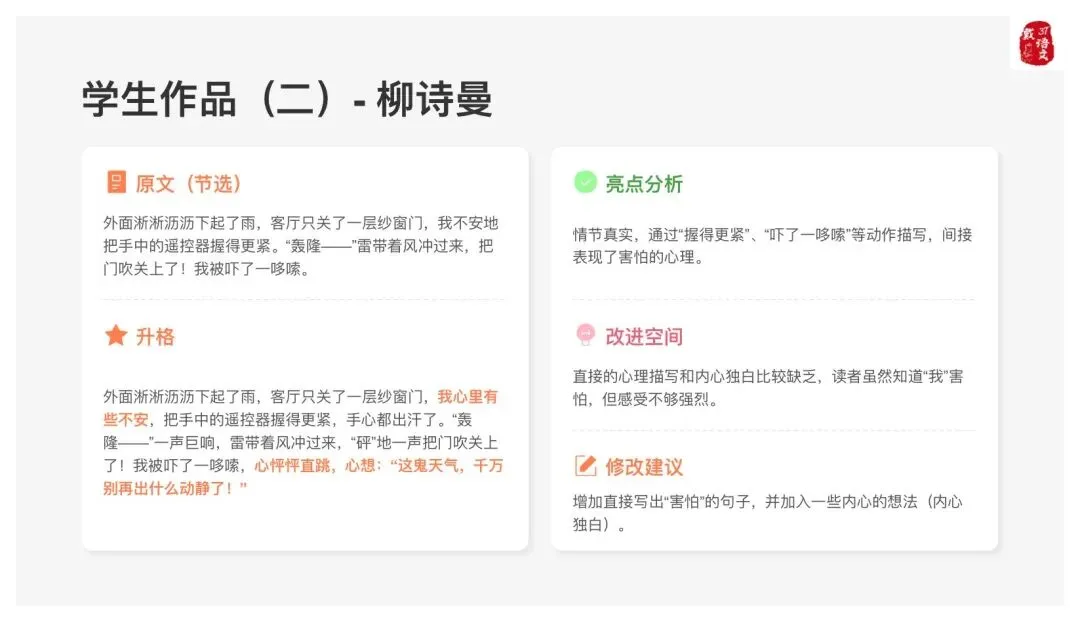Click the orange star icon beside 升格
Image resolution: width=1080 pixels, height=621 pixels.
[116, 336]
